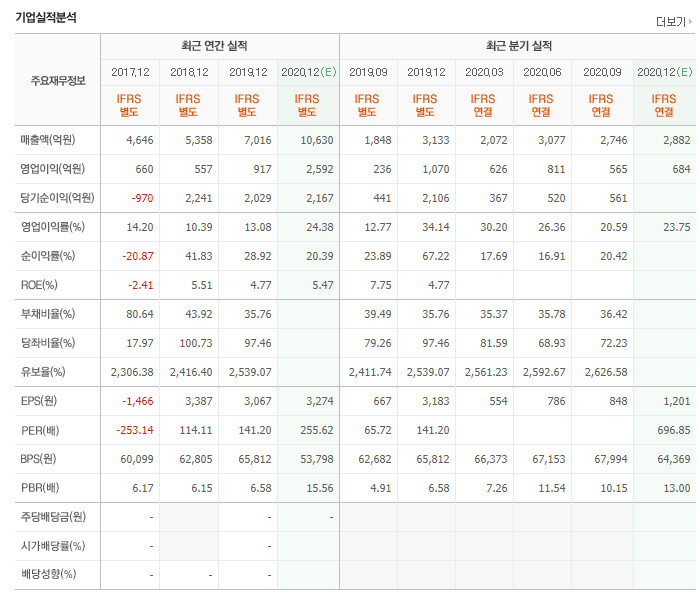Click the 15.56 PBR value
Screen dimensions: 699x594
click(320, 488)
